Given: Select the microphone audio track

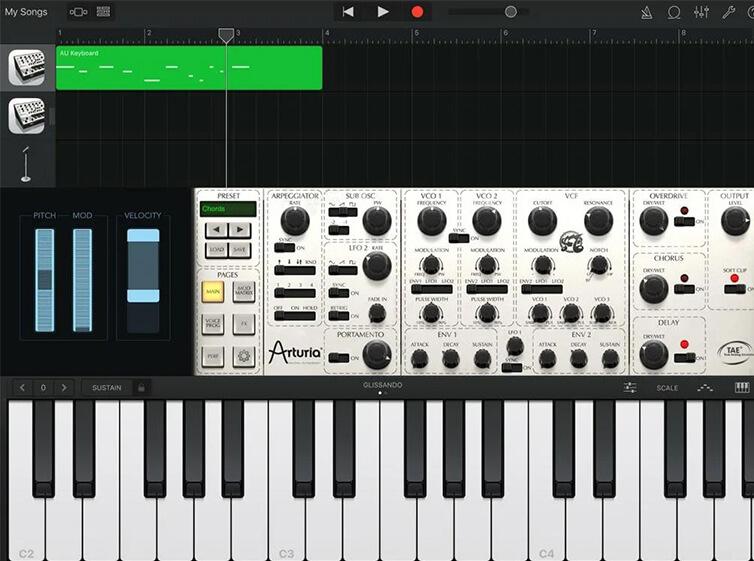Looking at the screenshot, I should pyautogui.click(x=26, y=164).
